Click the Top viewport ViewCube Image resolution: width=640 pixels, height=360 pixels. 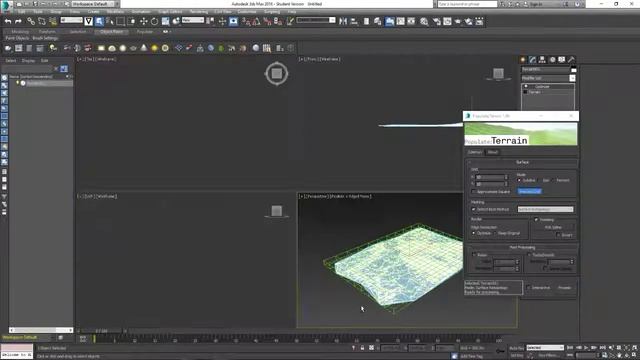(277, 73)
